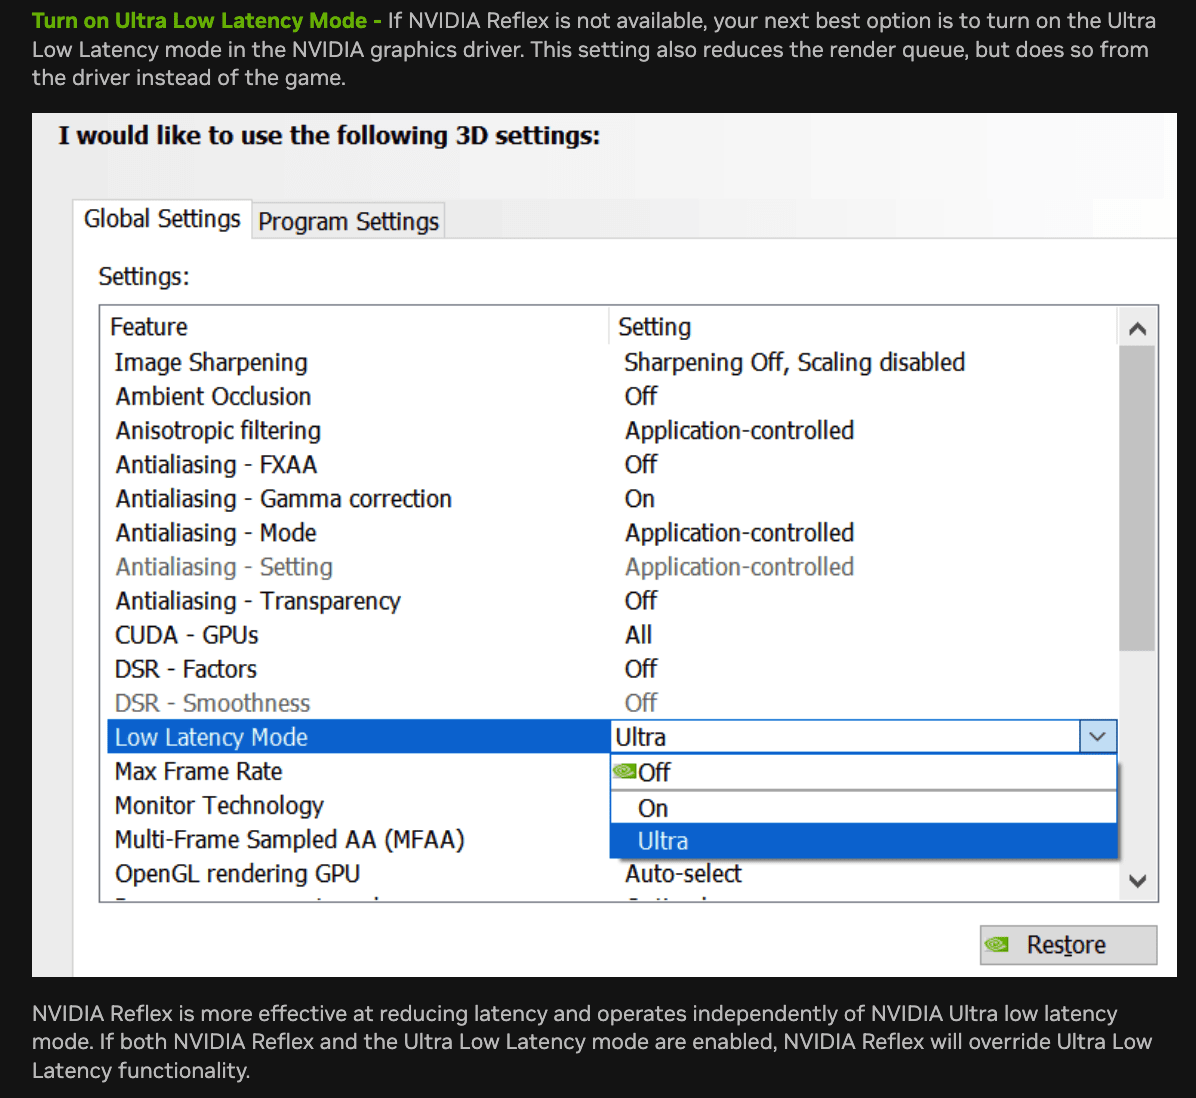The image size is (1196, 1098).
Task: Choose the Max Frame Rate row
Action: (198, 771)
